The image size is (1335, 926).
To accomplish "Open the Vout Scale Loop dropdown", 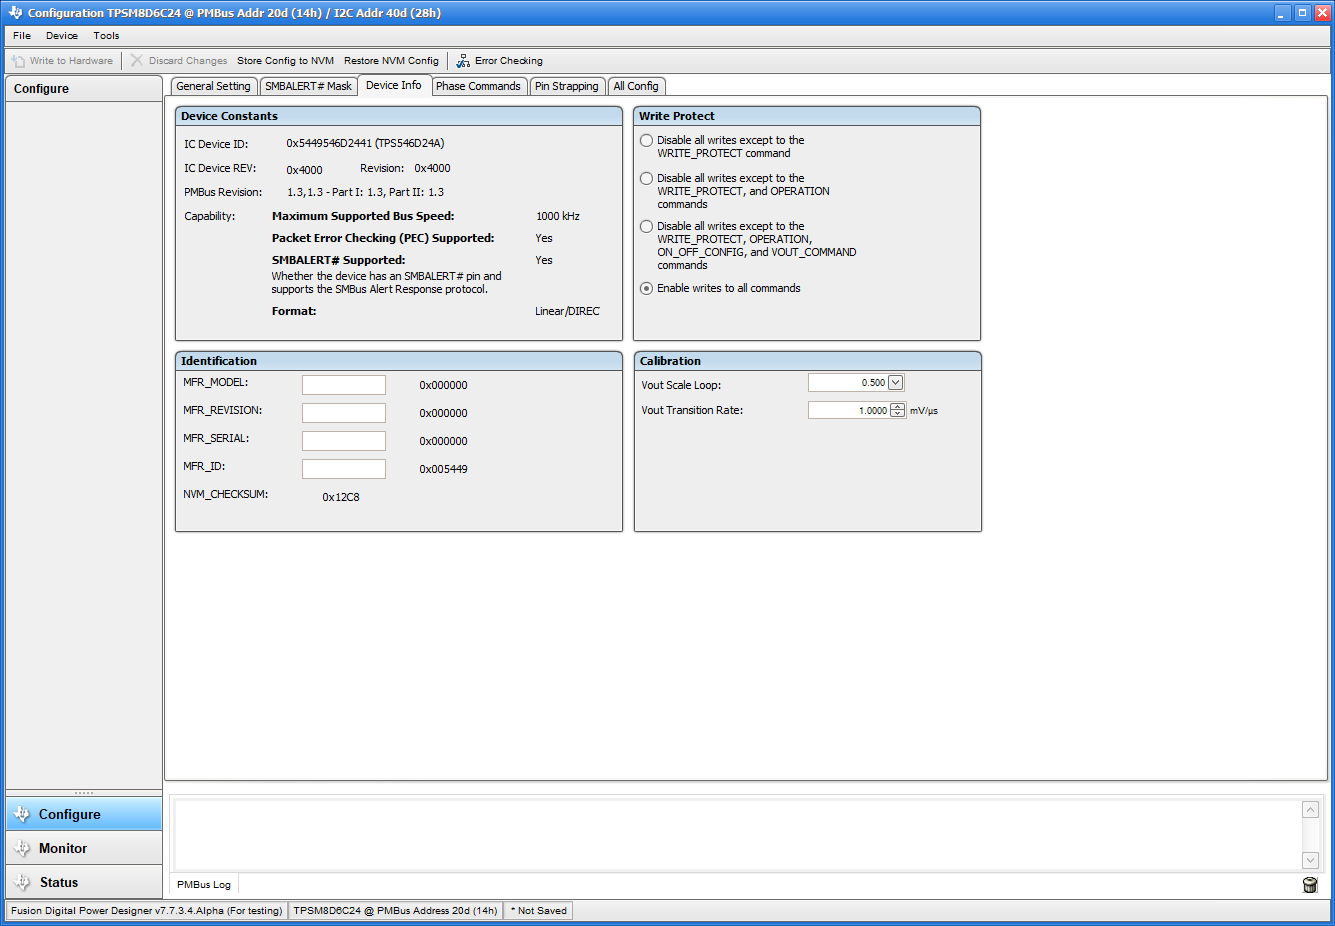I will pos(895,382).
